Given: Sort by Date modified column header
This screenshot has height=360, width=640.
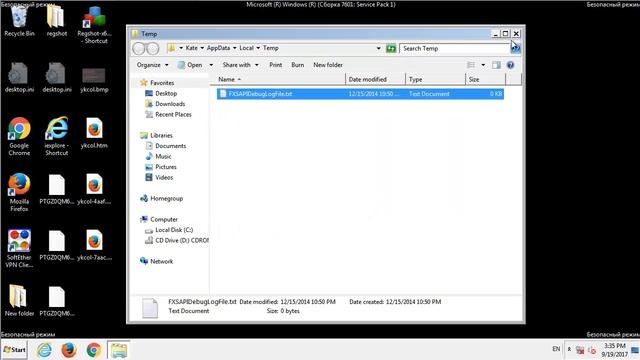Looking at the screenshot, I should pos(376,79).
